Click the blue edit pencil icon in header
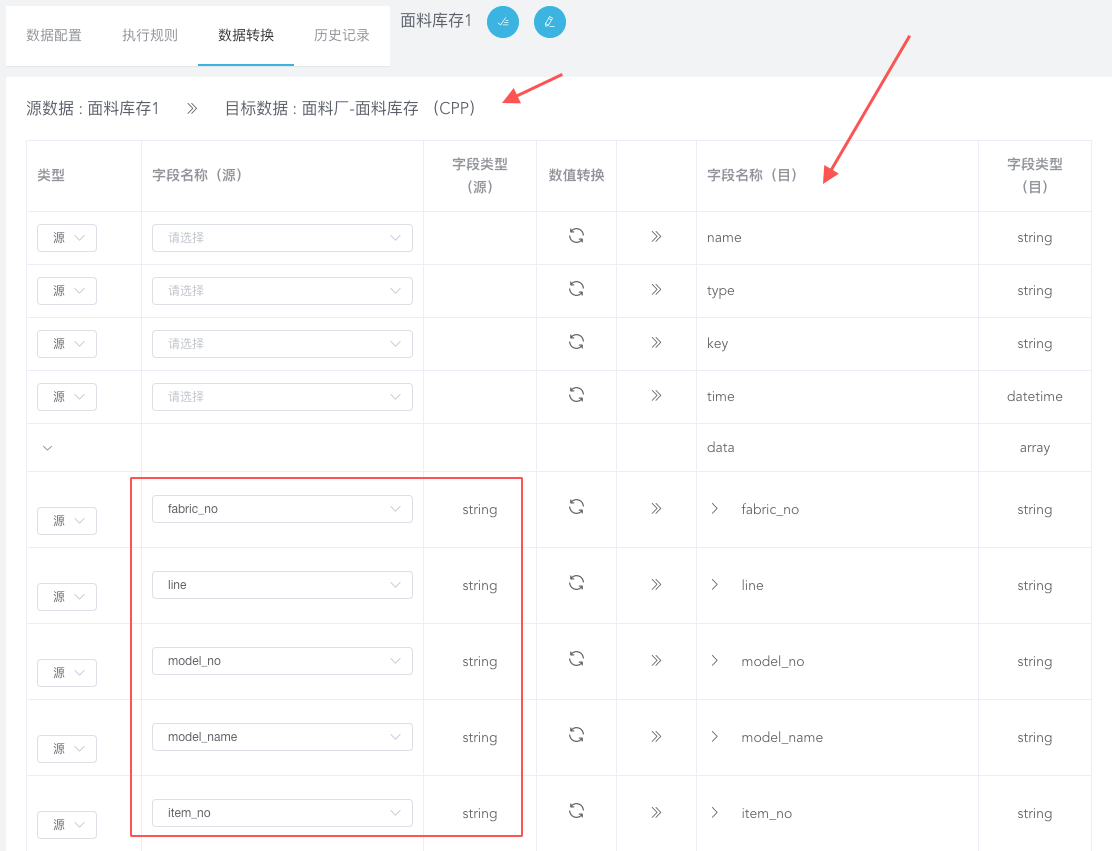This screenshot has width=1112, height=851. point(550,22)
